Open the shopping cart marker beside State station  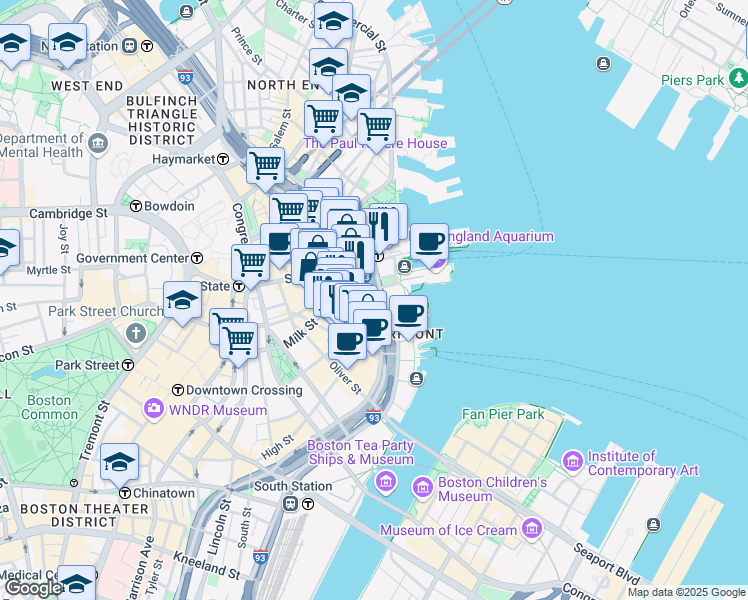point(250,266)
